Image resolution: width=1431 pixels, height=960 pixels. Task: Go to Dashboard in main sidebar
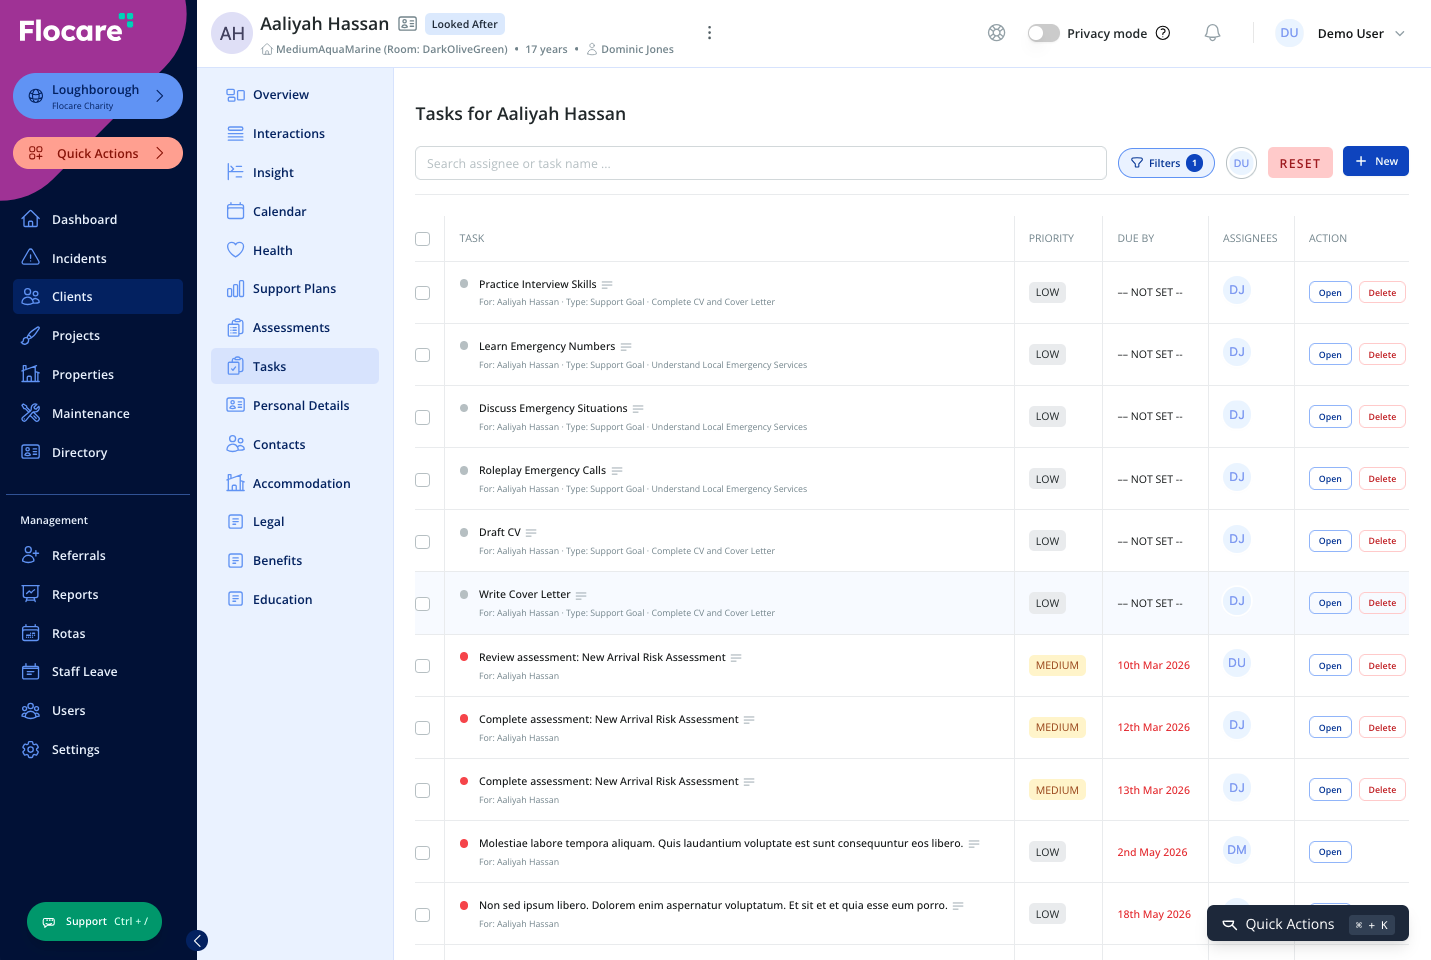click(x=98, y=219)
